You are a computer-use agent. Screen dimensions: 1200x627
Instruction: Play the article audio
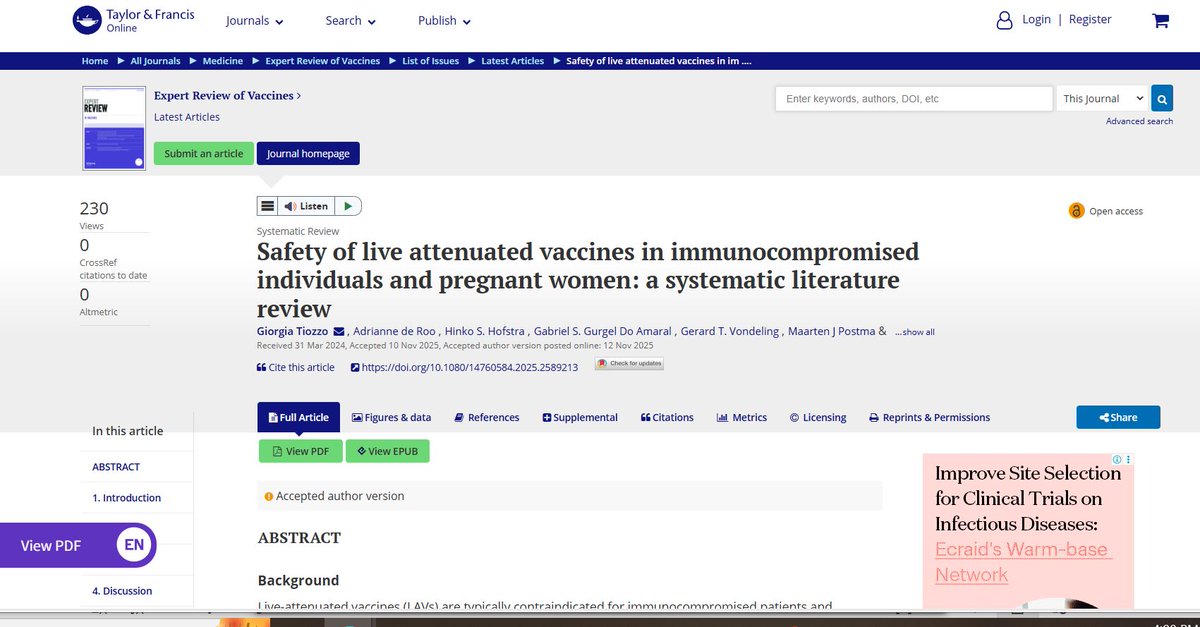click(347, 206)
